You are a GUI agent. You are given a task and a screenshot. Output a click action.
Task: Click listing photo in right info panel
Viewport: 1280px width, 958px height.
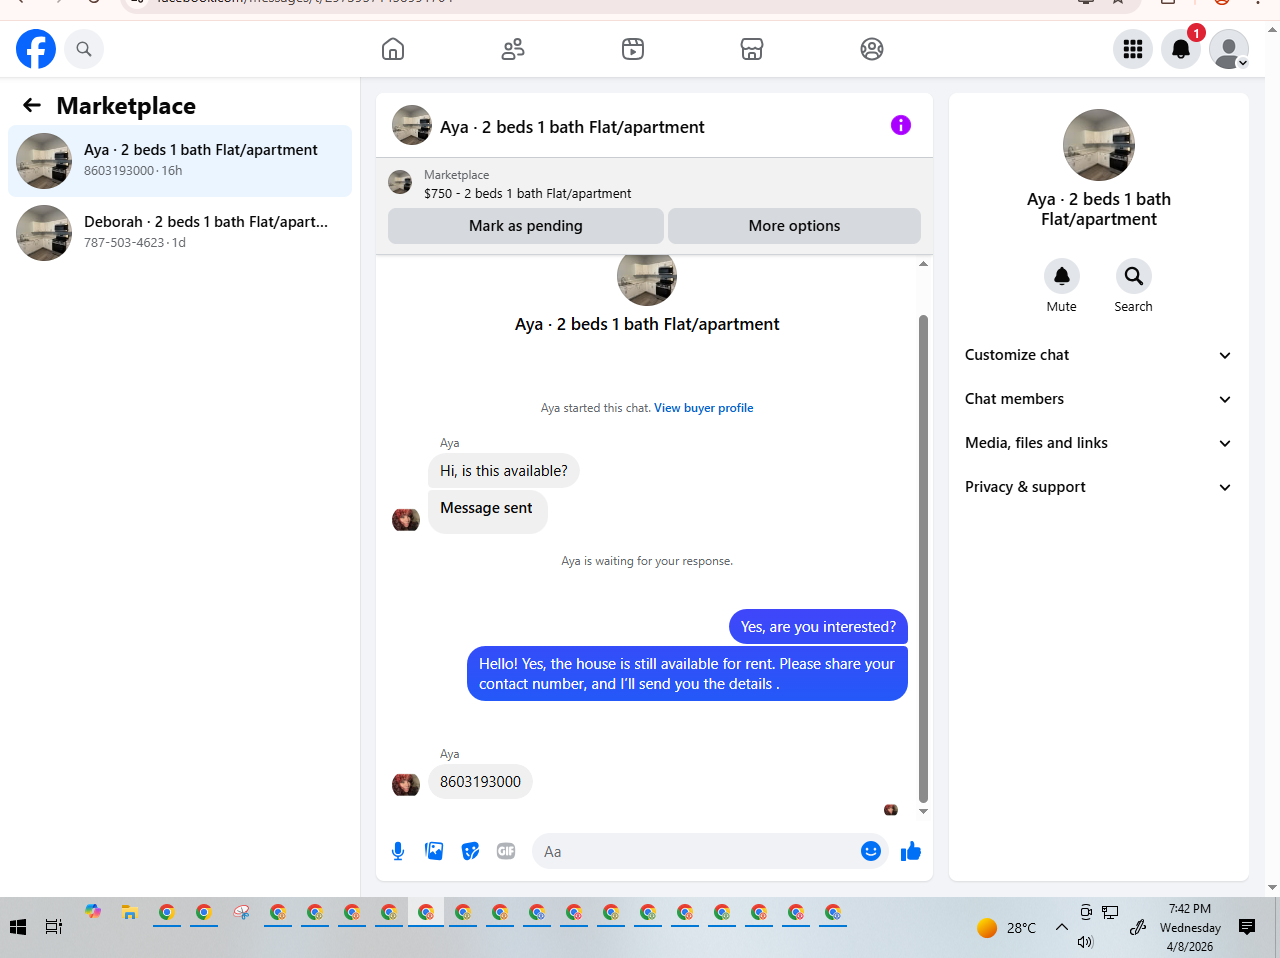[1099, 145]
